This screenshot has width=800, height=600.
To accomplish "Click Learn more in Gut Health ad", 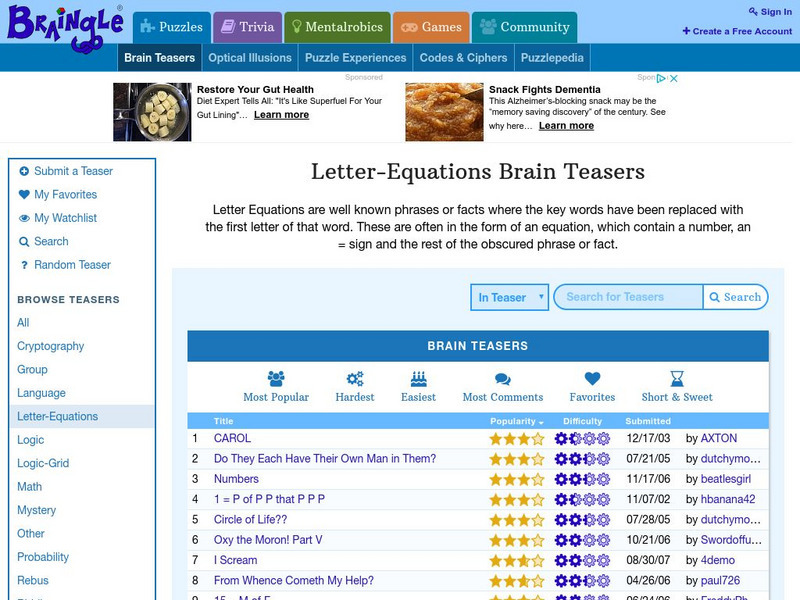I will pyautogui.click(x=282, y=115).
